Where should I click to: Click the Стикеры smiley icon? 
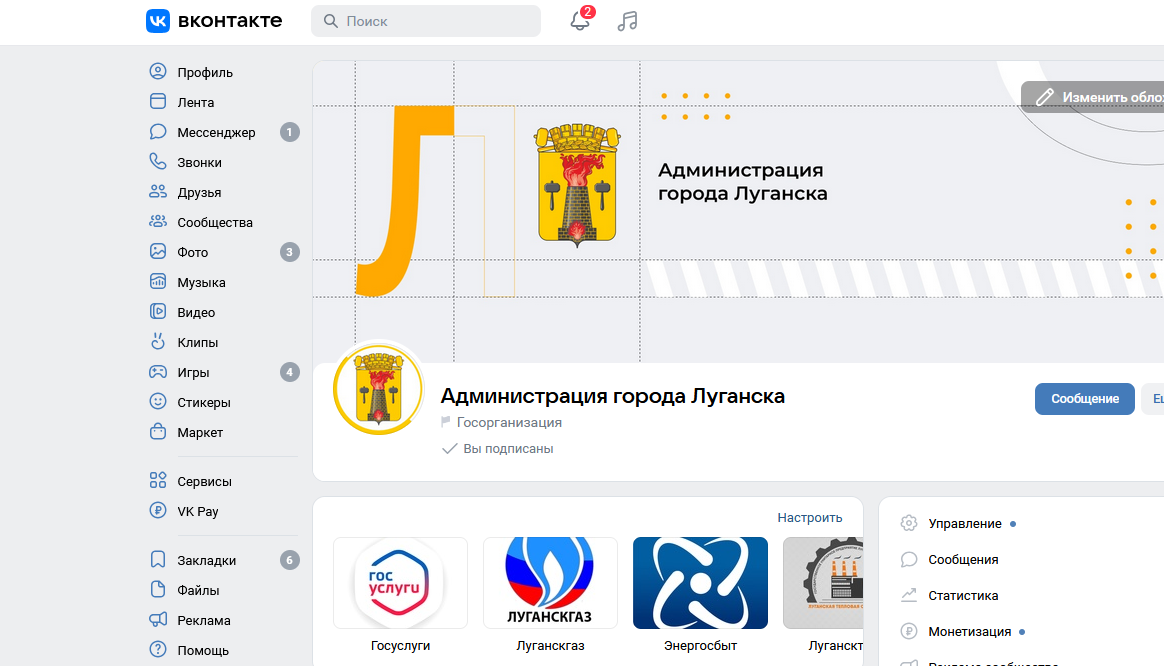point(158,402)
